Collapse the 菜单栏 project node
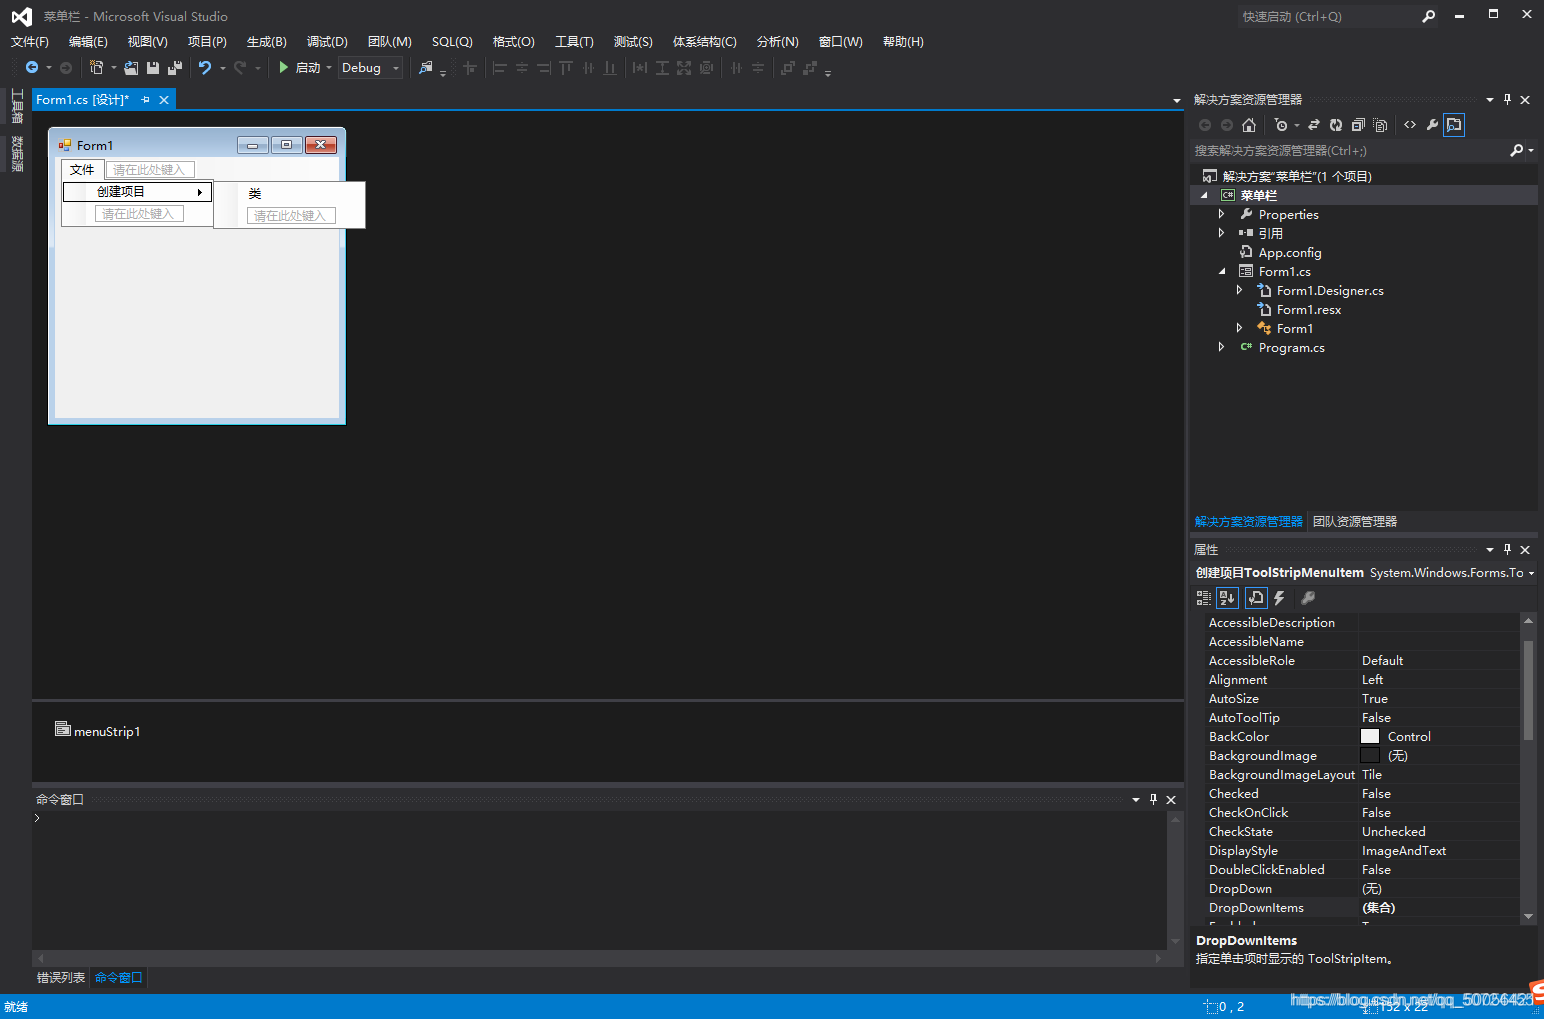 (x=1203, y=195)
